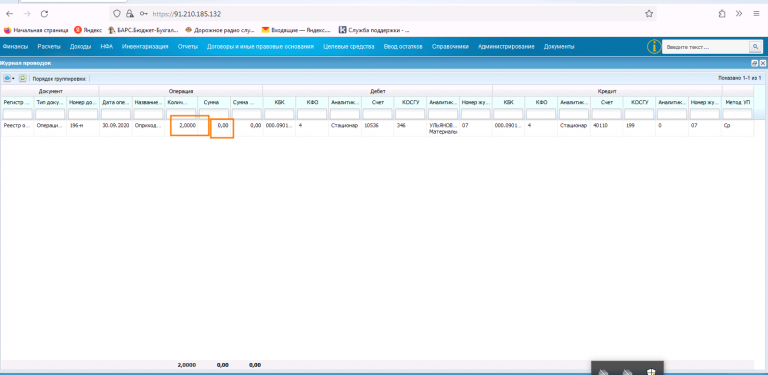Restore the Журнал проводок window

(x=755, y=63)
